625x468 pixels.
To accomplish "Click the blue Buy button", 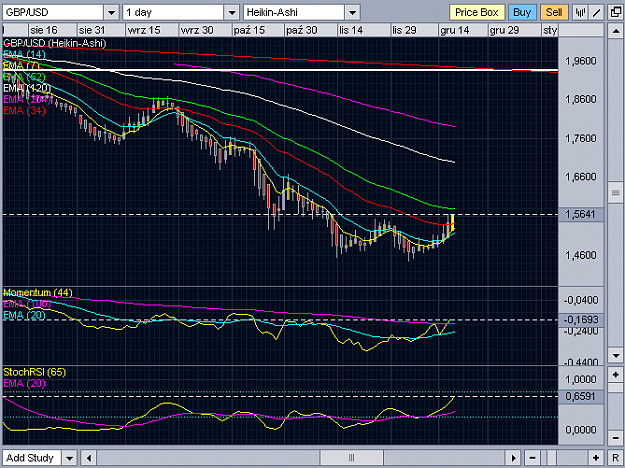I will 522,13.
